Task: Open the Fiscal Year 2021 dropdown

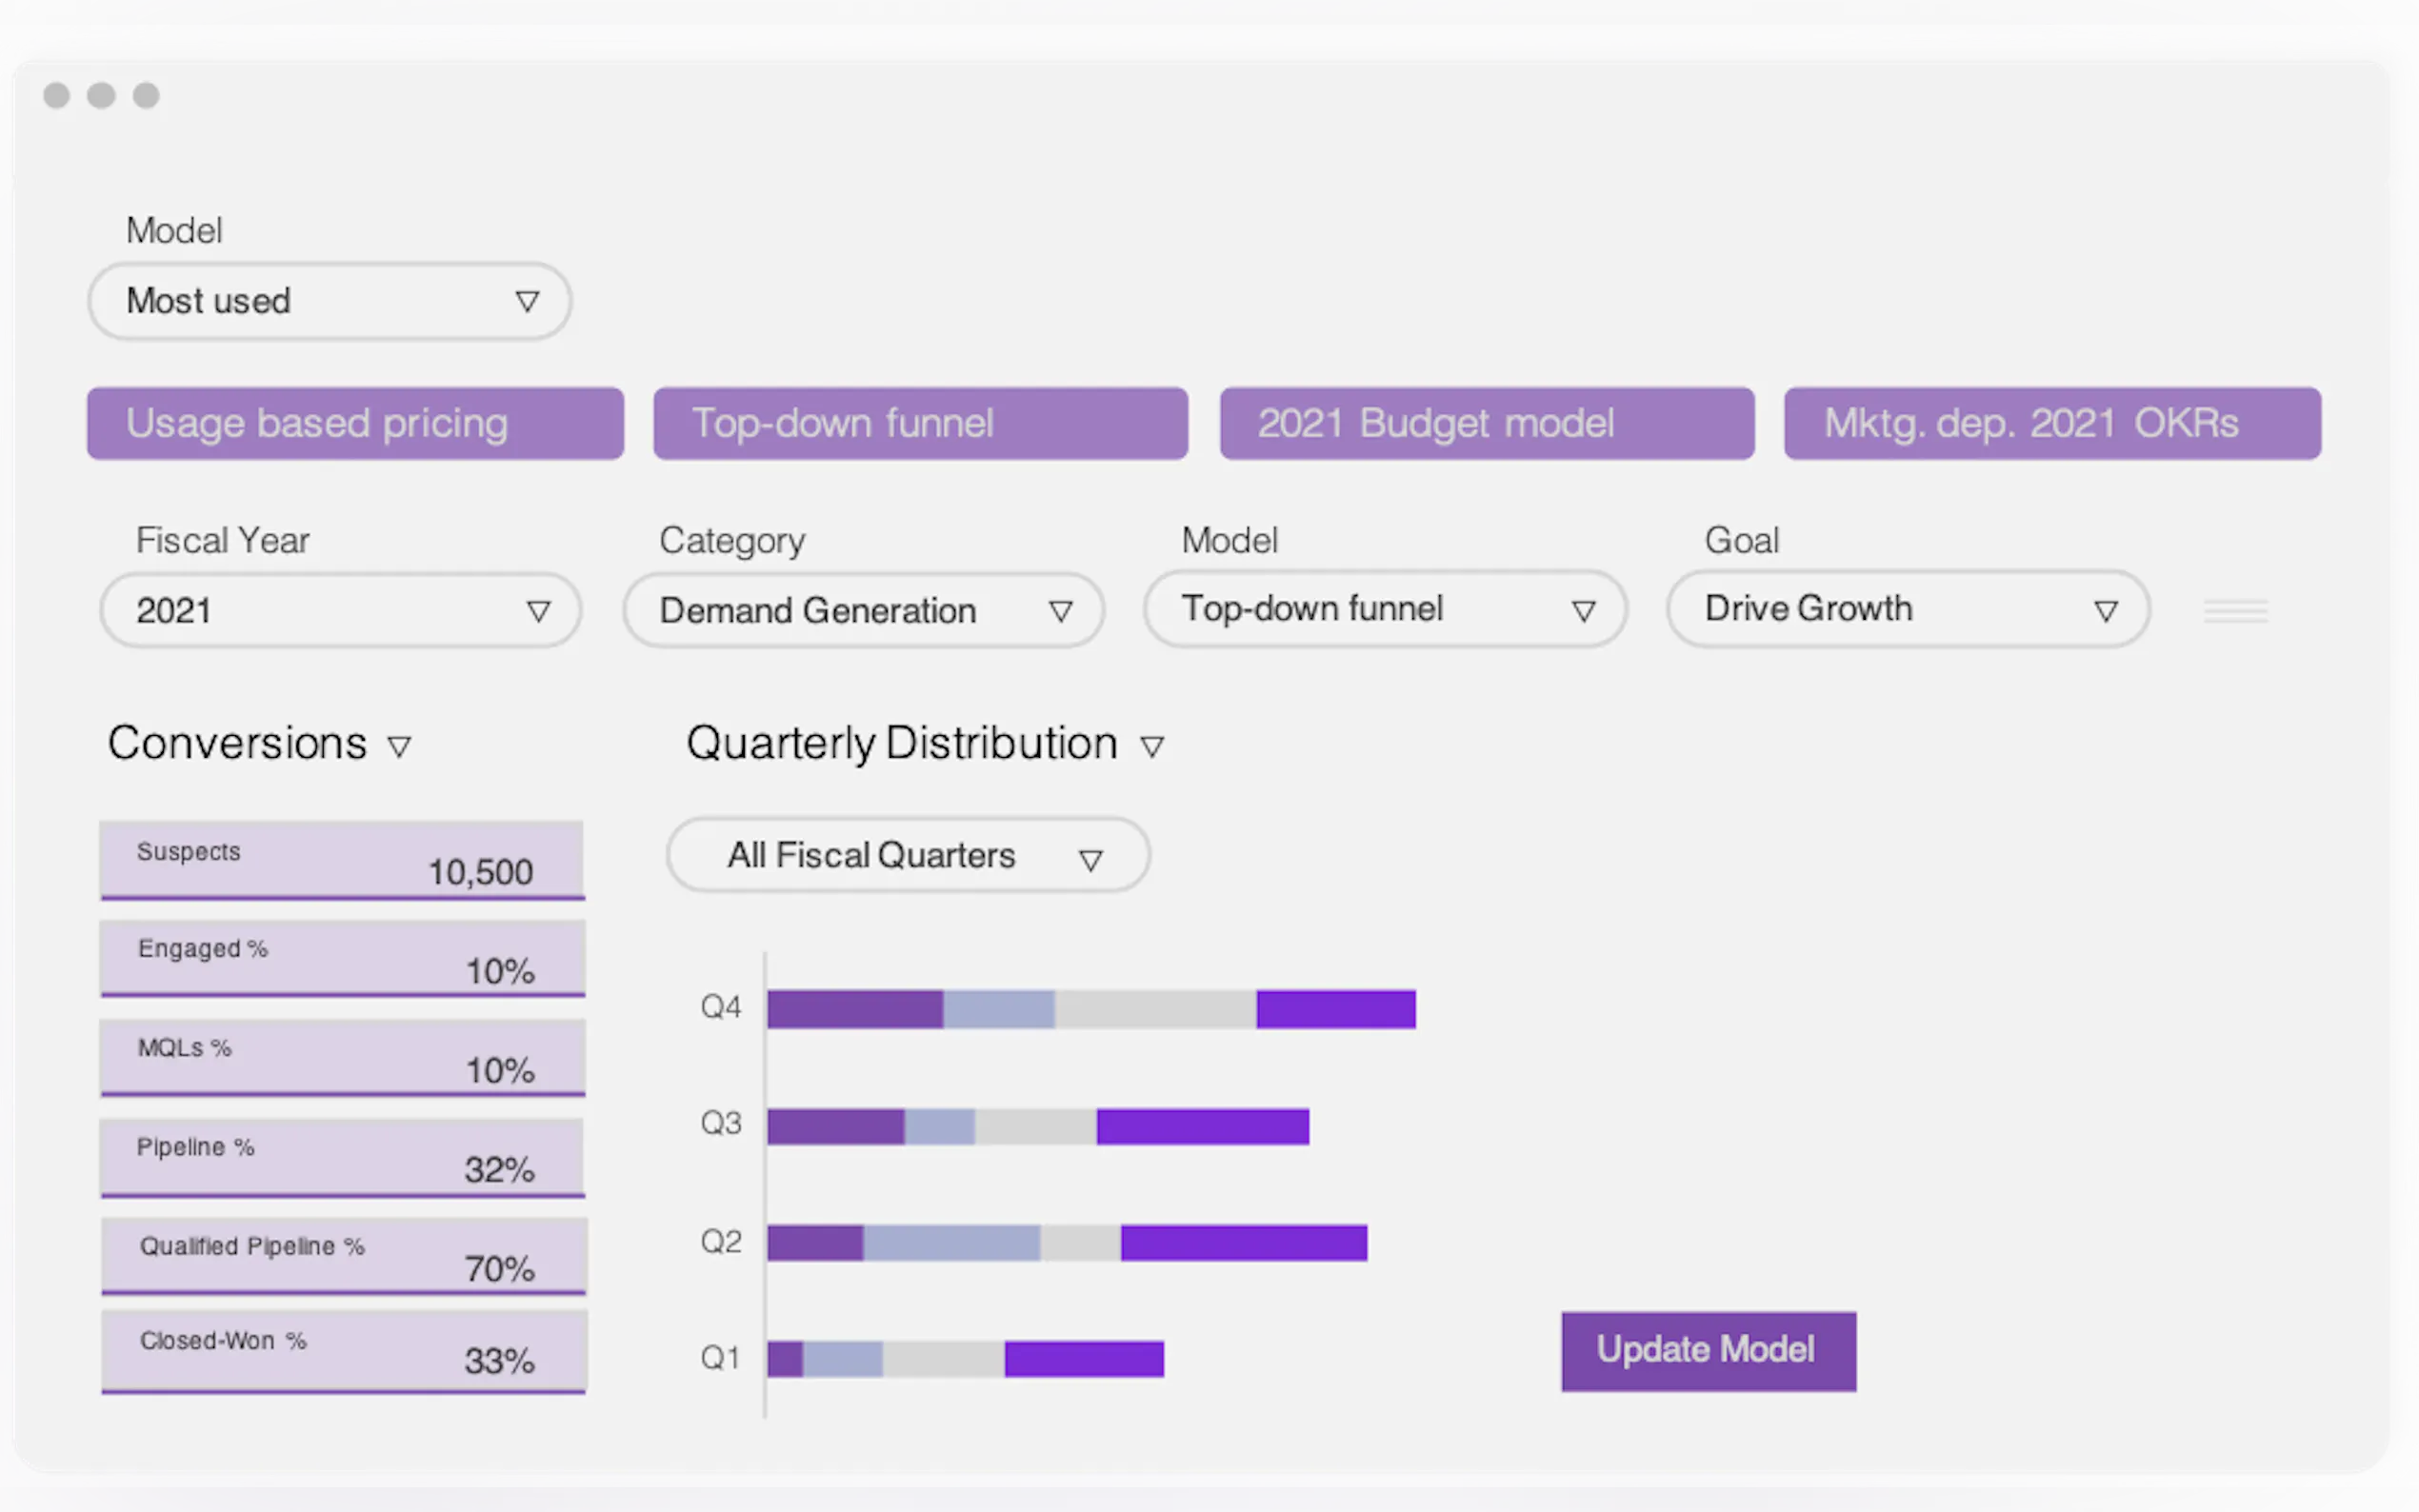Action: 341,610
